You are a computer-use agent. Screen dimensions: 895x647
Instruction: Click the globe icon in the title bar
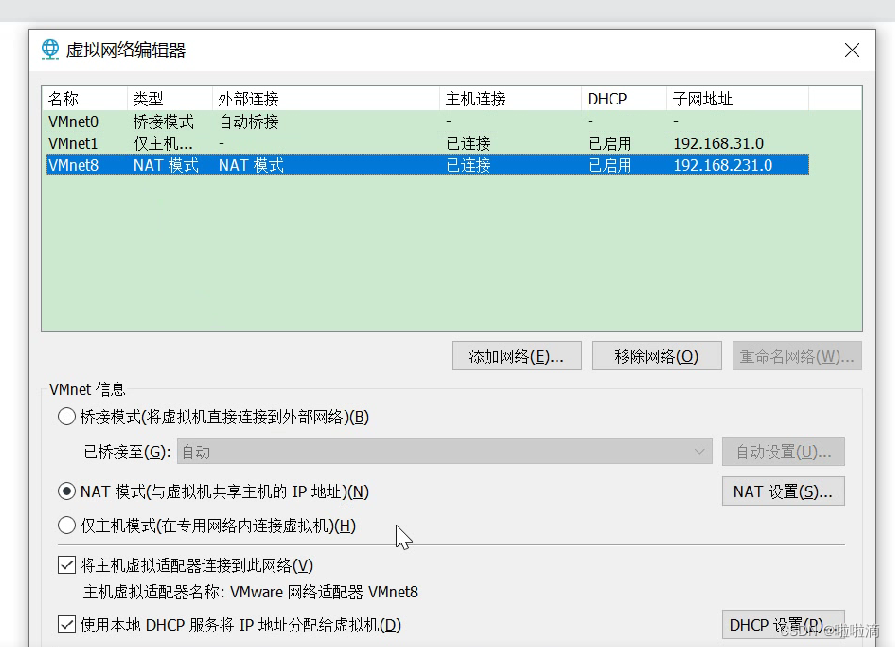50,50
